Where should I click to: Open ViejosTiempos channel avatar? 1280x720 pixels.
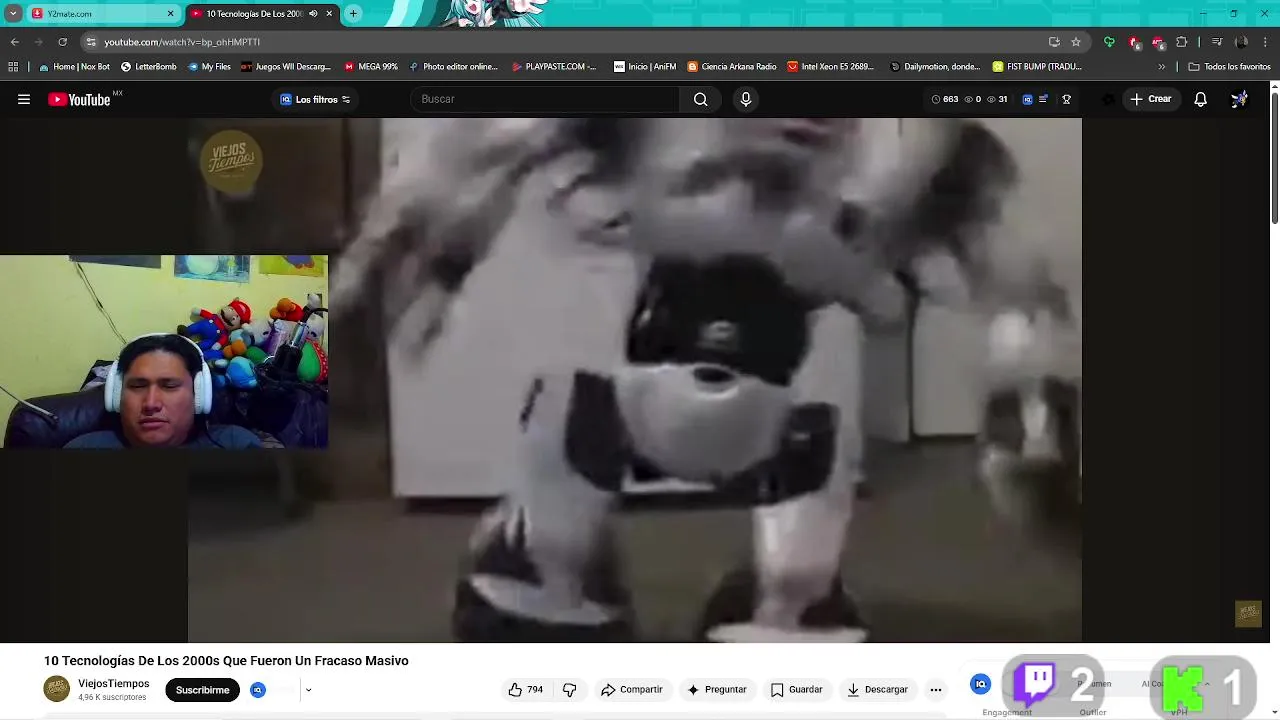[57, 689]
